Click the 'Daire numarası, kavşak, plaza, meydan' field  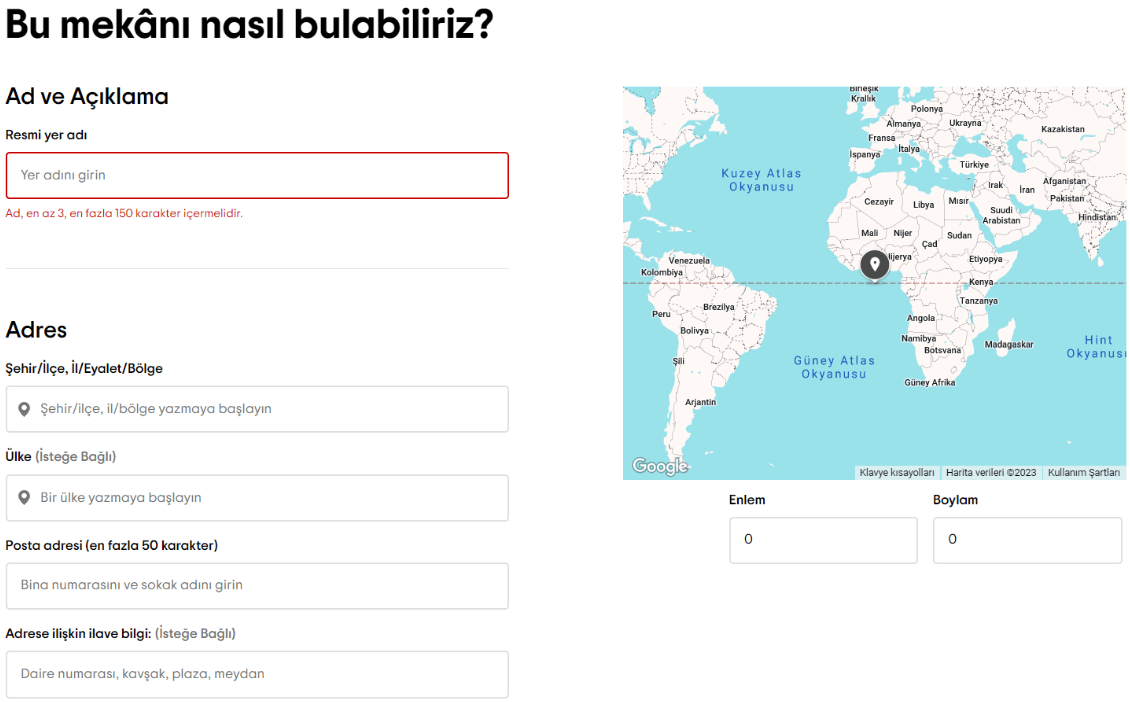coord(257,675)
